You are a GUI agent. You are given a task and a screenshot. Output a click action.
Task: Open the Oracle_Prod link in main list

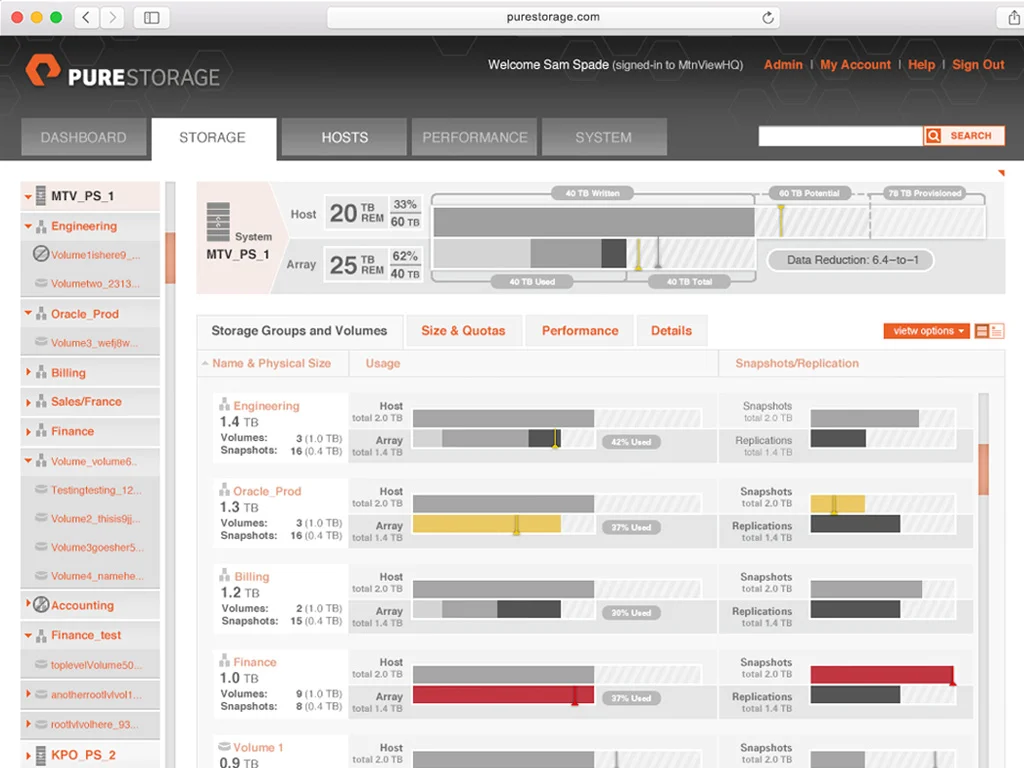[x=267, y=491]
